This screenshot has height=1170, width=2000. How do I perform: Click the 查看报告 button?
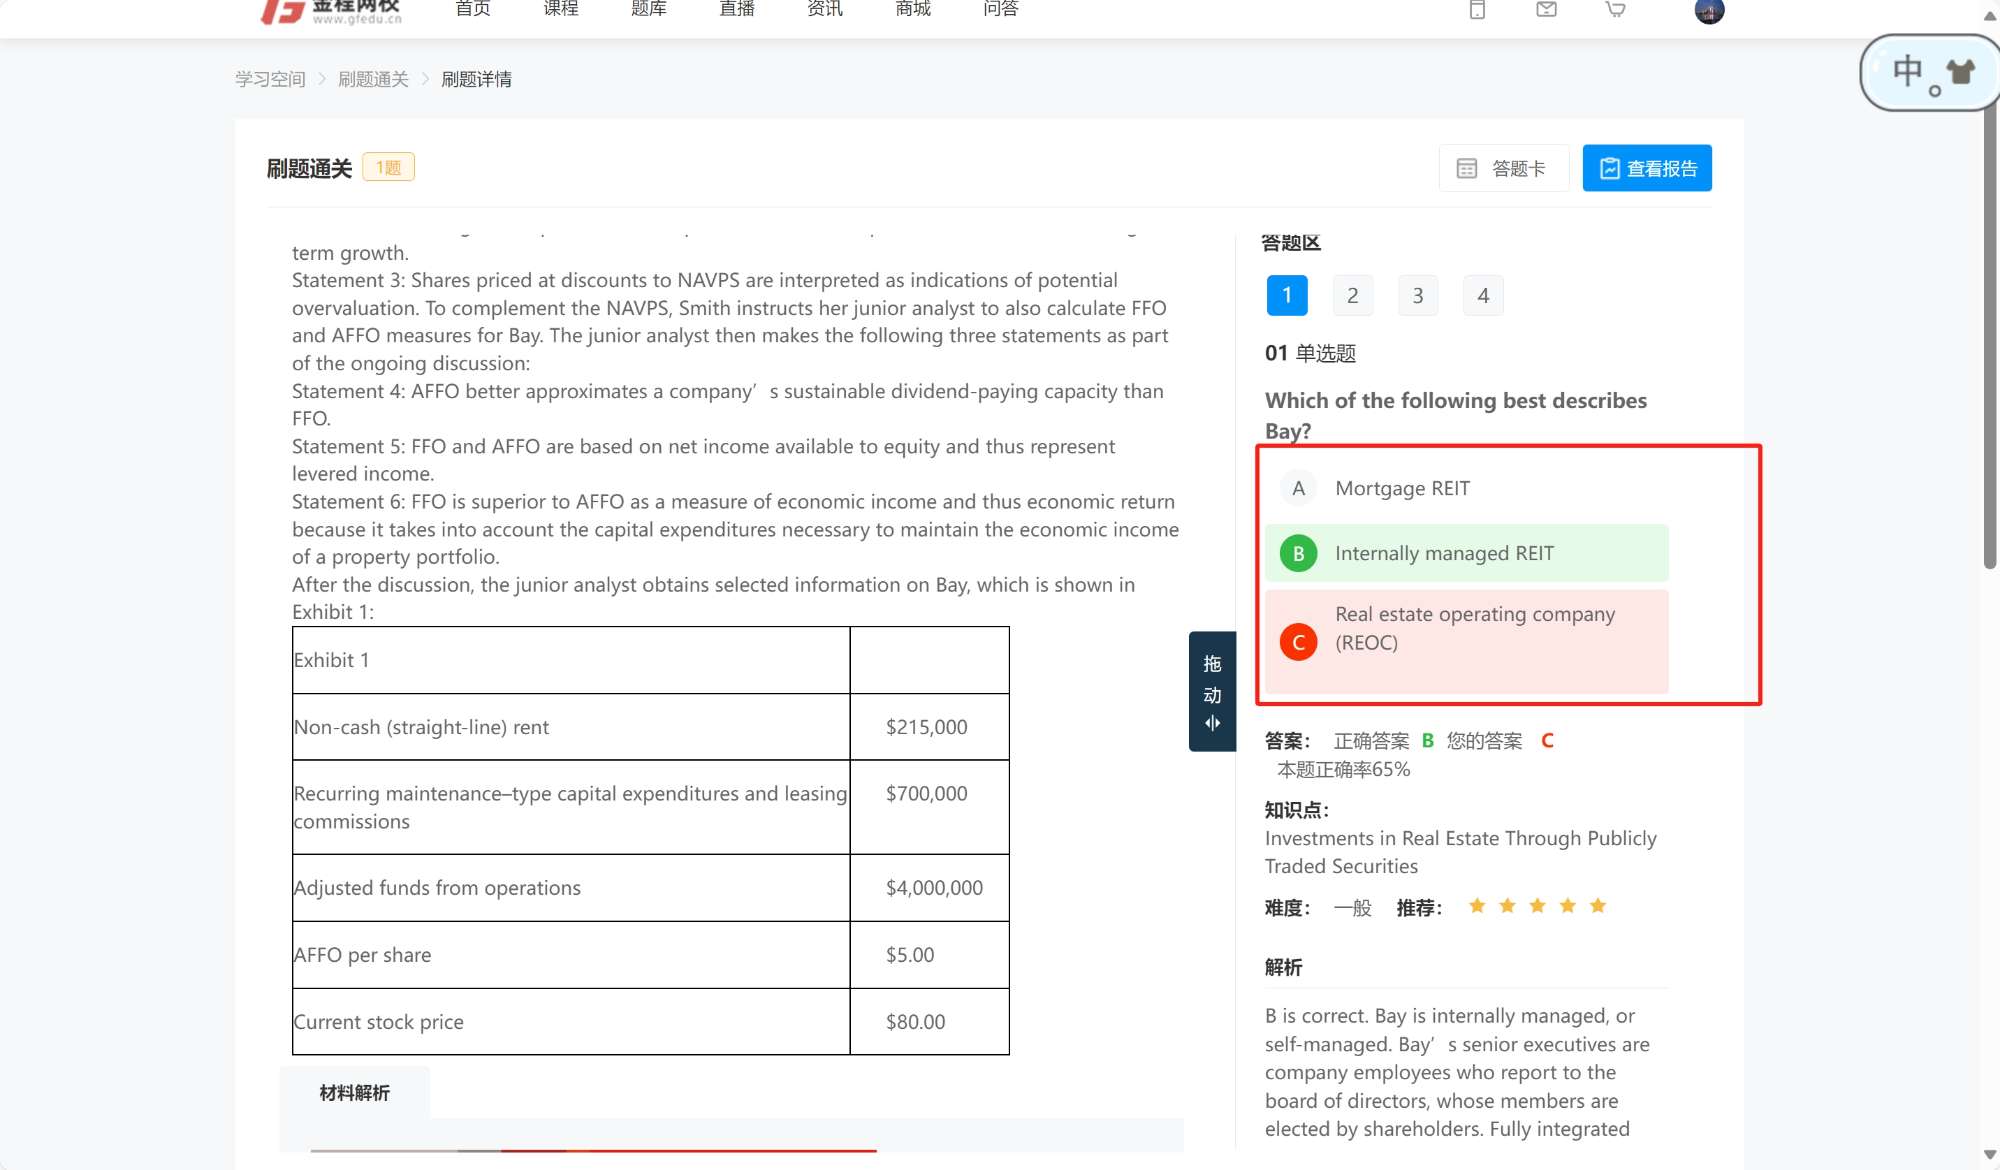(1646, 168)
